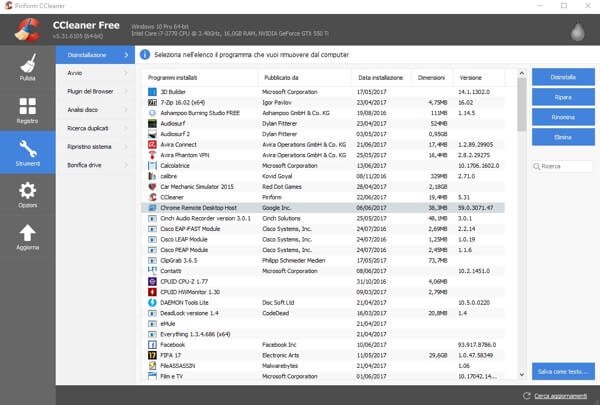Open the Avvio startup tab
Image resolution: width=600 pixels, height=405 pixels.
tap(95, 73)
